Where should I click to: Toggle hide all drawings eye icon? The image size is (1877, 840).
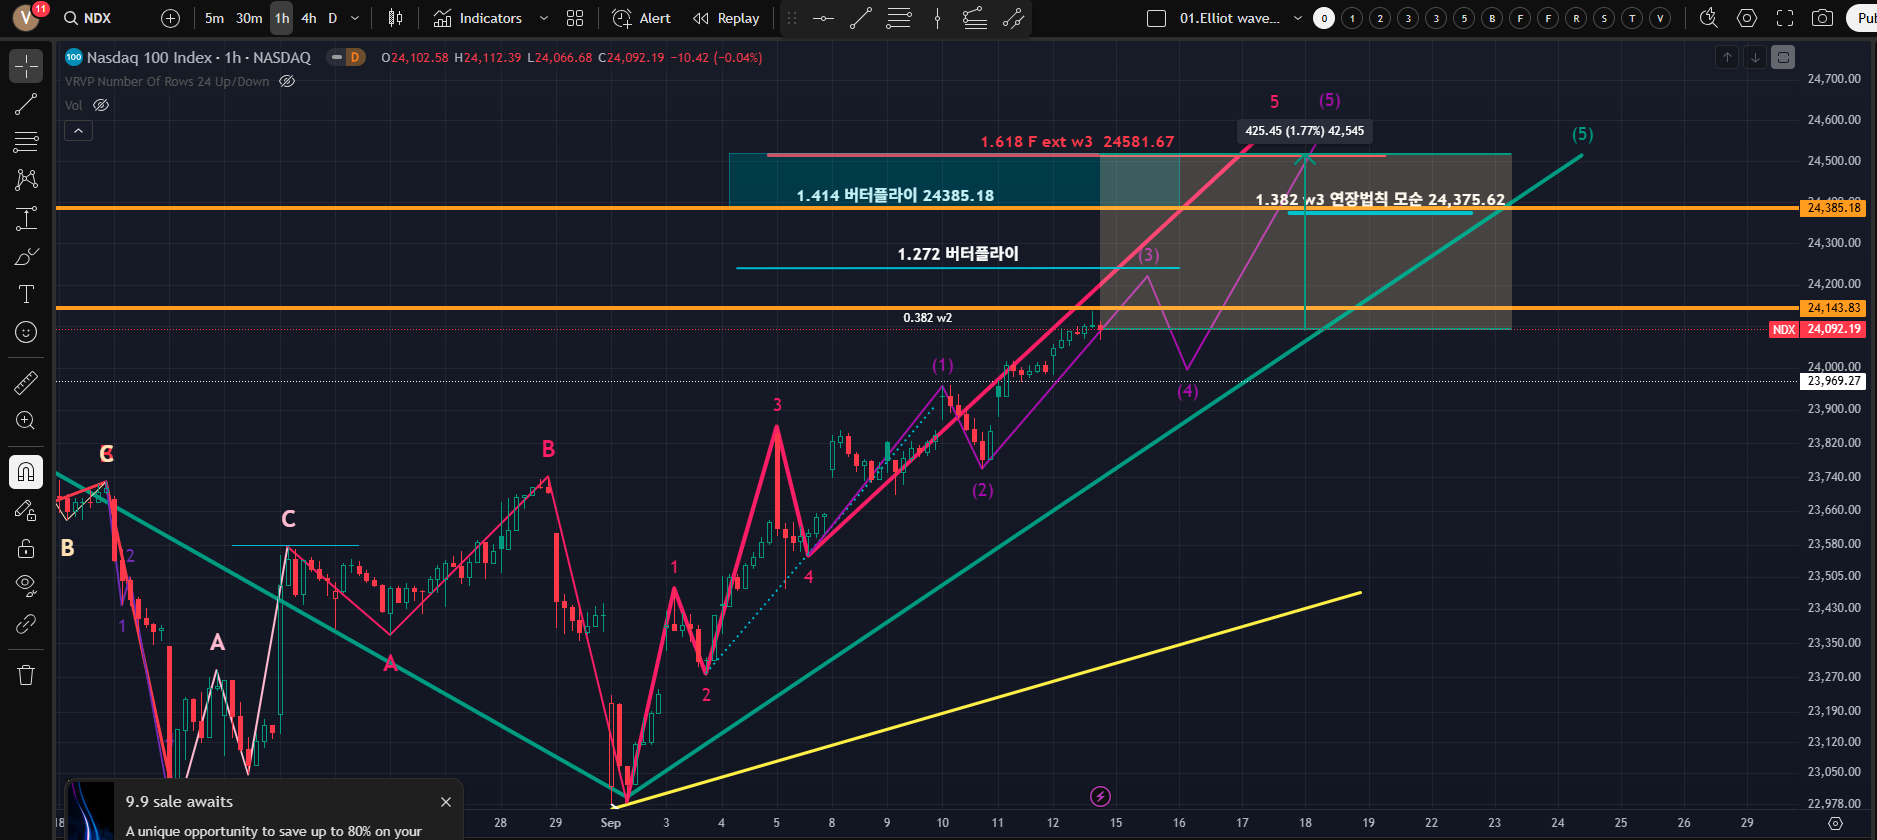pos(26,584)
